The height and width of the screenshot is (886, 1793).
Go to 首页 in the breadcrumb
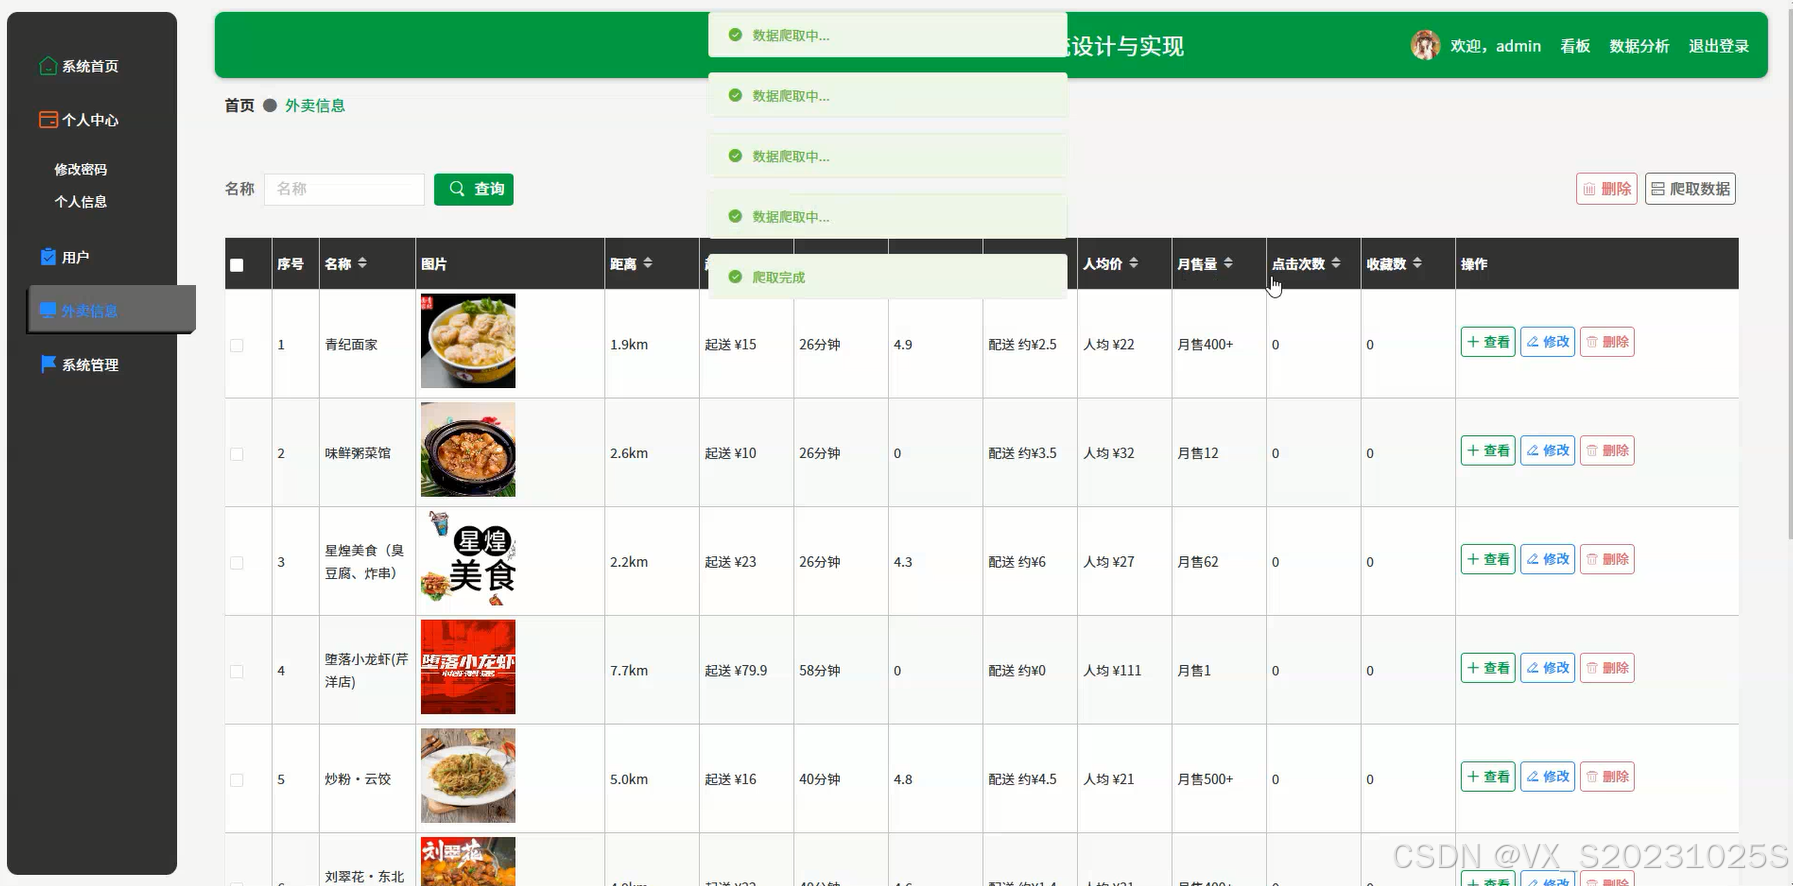pos(239,105)
